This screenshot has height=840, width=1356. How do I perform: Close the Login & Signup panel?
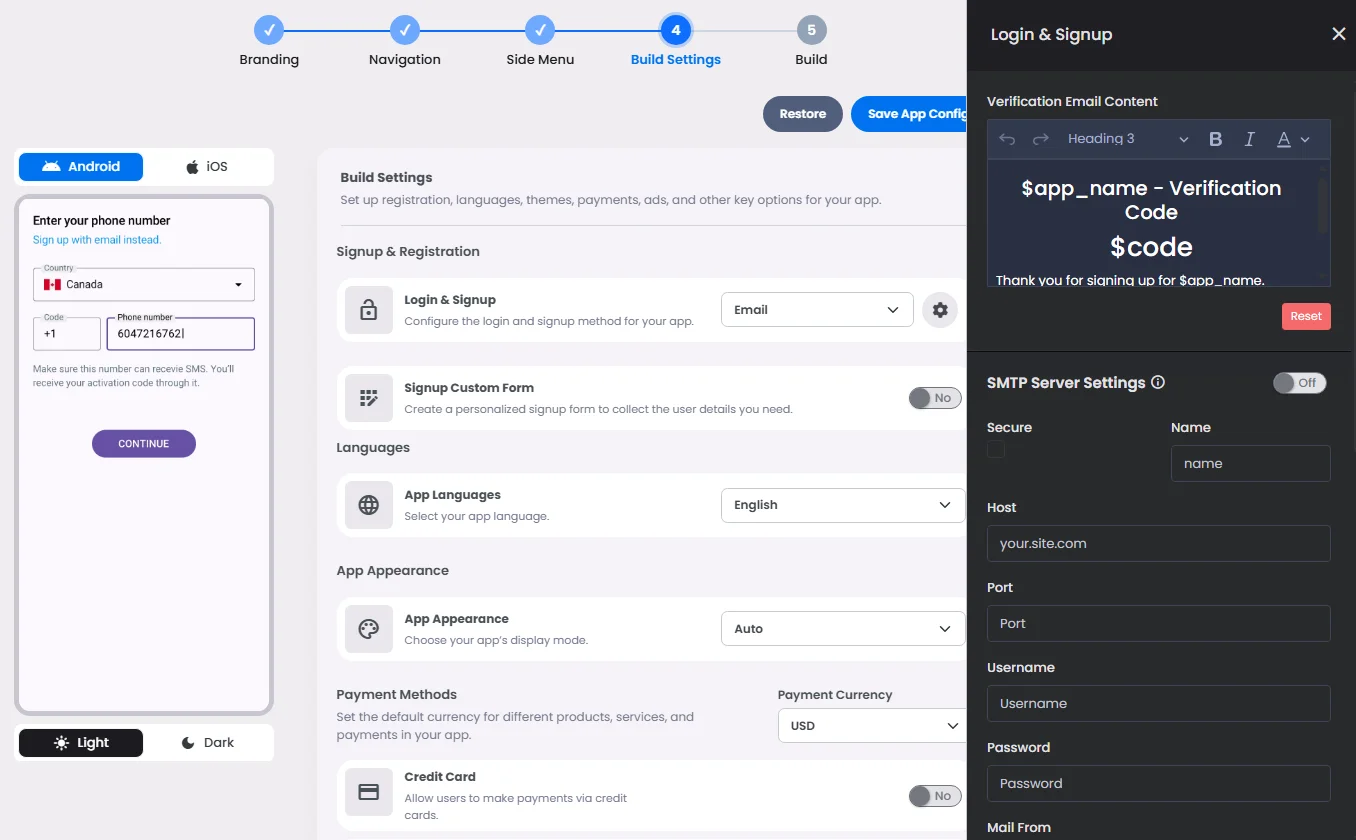tap(1338, 35)
